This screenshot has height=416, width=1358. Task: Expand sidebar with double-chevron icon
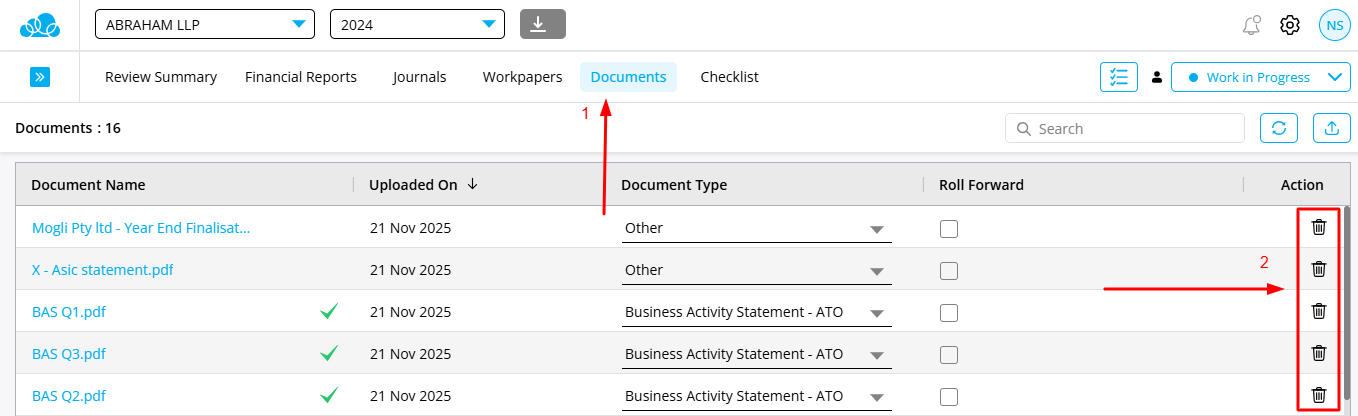(x=40, y=77)
